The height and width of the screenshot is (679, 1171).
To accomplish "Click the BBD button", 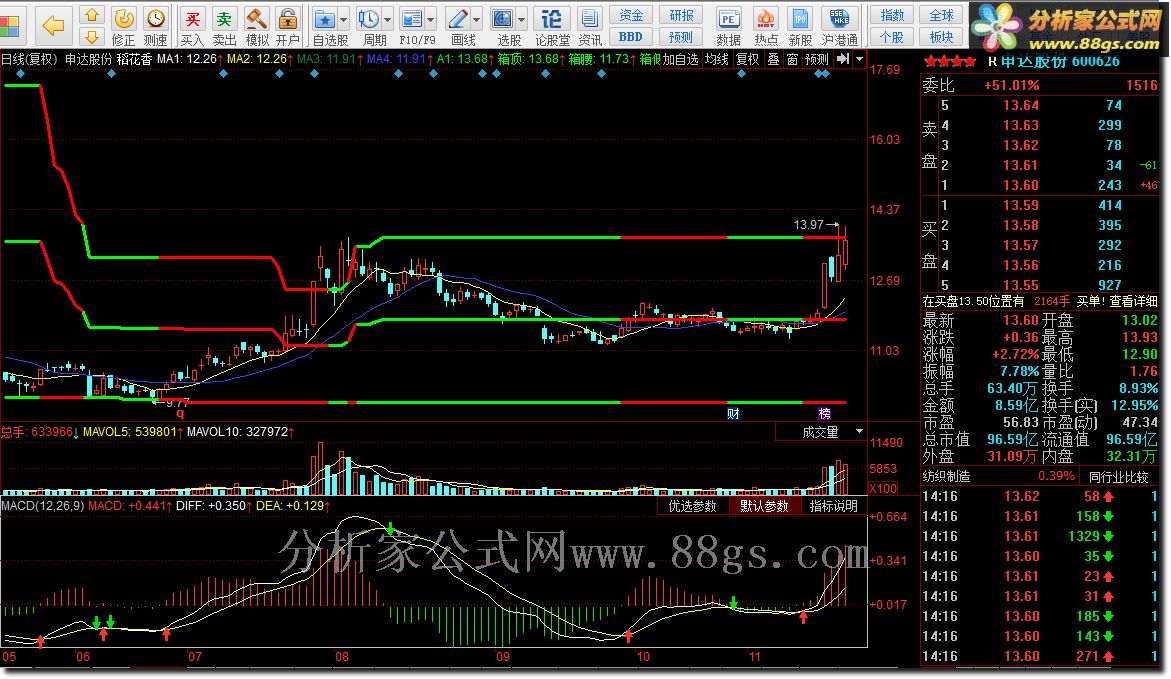I will (x=631, y=37).
